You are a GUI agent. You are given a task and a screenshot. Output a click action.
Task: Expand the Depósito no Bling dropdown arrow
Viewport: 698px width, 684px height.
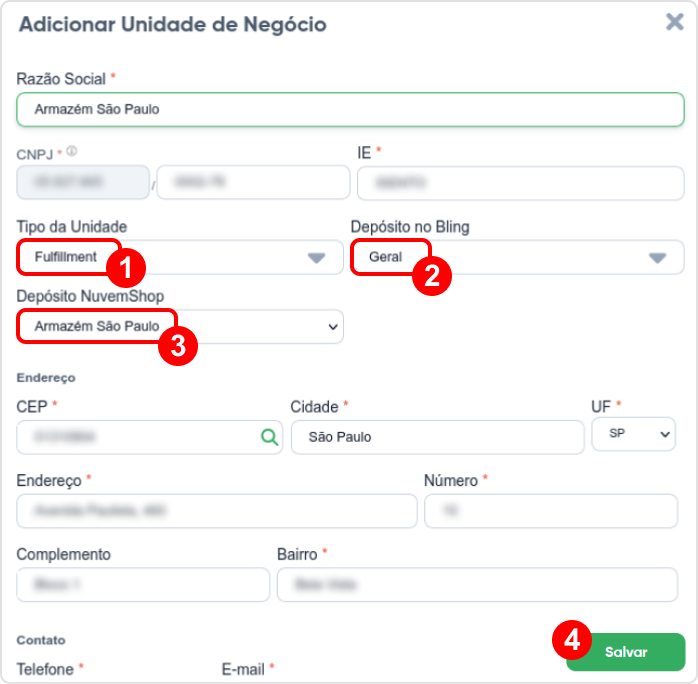pyautogui.click(x=657, y=258)
